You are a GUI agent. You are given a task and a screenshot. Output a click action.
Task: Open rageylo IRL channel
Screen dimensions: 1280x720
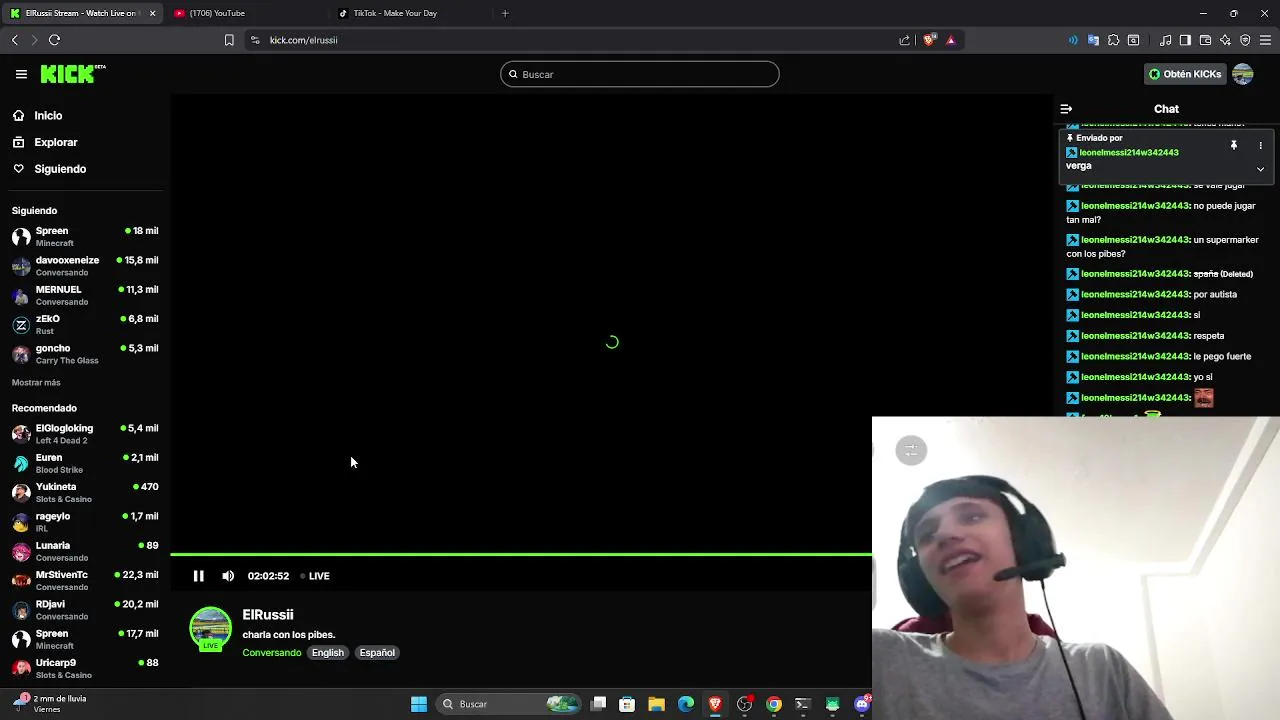(x=85, y=522)
